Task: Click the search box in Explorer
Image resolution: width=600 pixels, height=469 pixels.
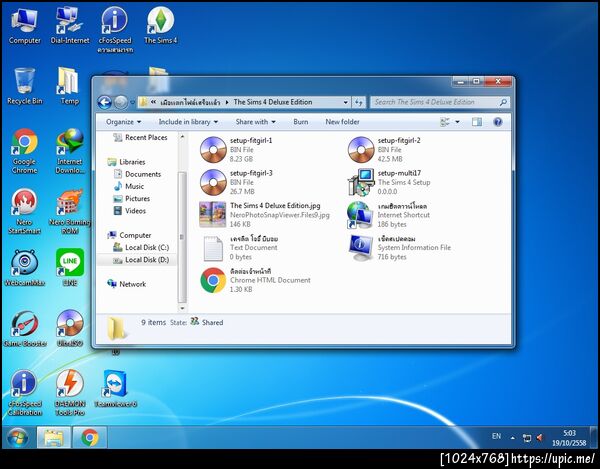Action: (440, 102)
